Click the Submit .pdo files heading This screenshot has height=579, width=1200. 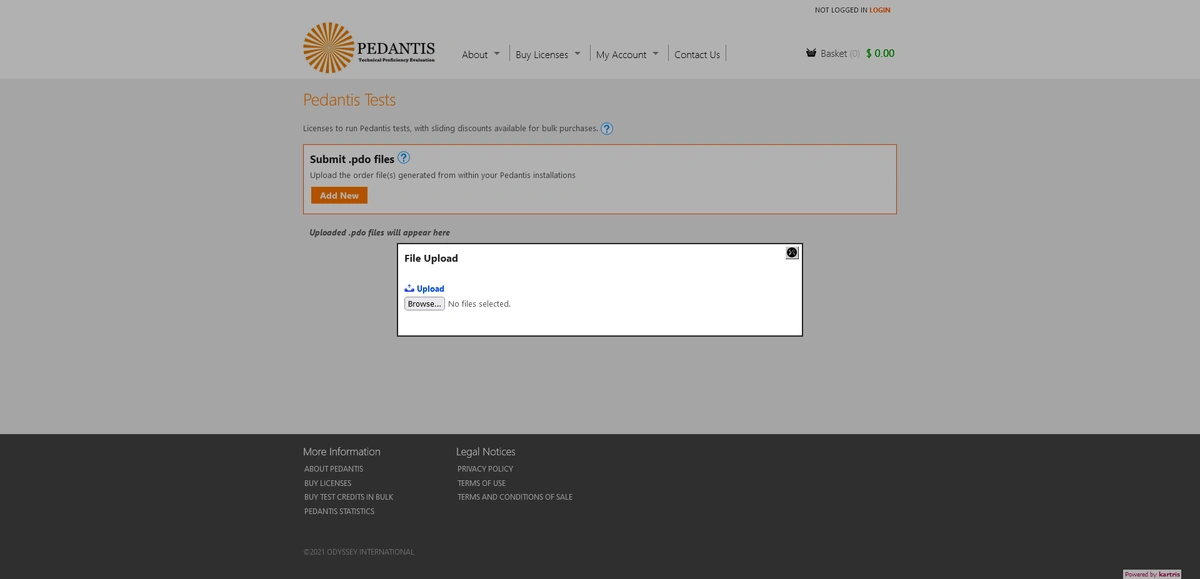coord(352,159)
